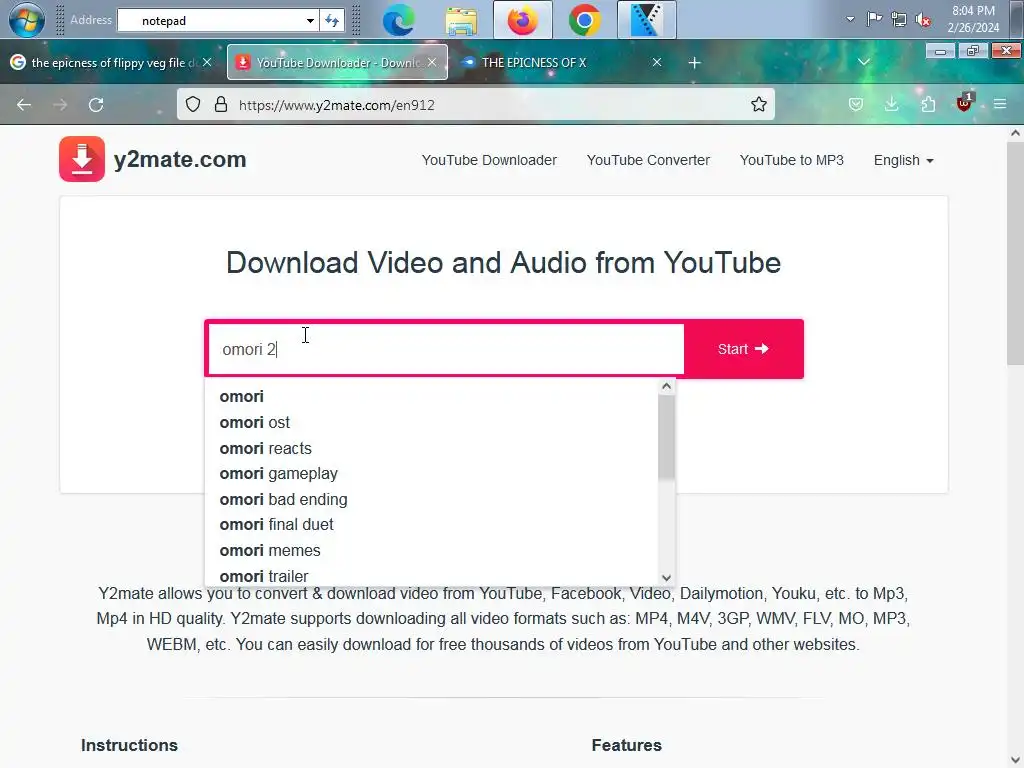Select the 'omori memes' suggestion
This screenshot has height=768, width=1024.
coord(431,551)
